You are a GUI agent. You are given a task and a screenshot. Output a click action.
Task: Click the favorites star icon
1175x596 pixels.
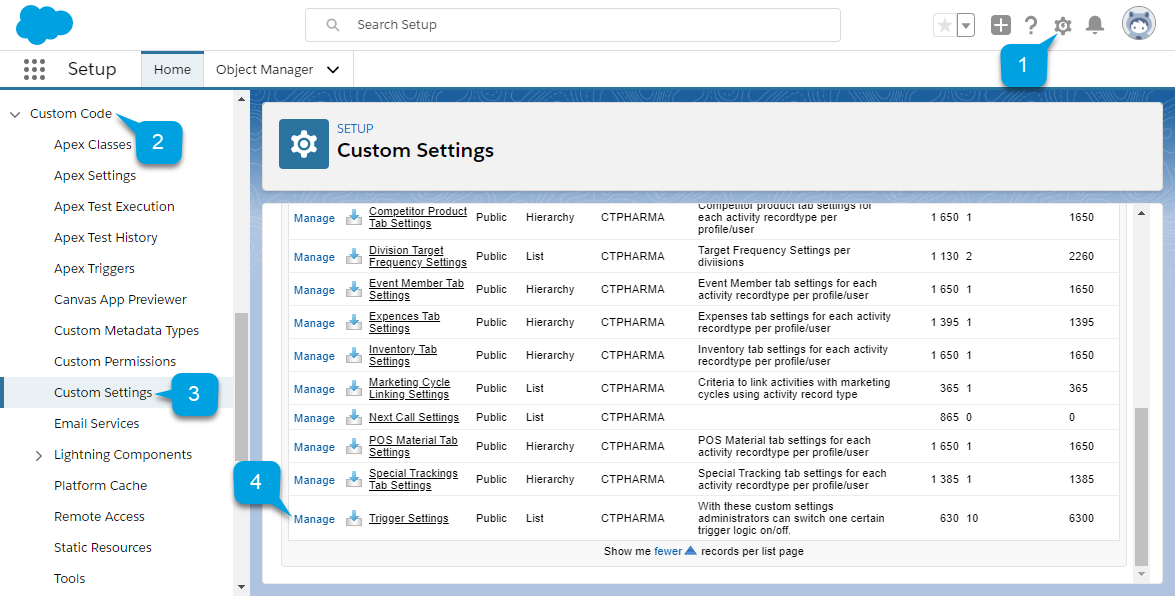tap(944, 26)
